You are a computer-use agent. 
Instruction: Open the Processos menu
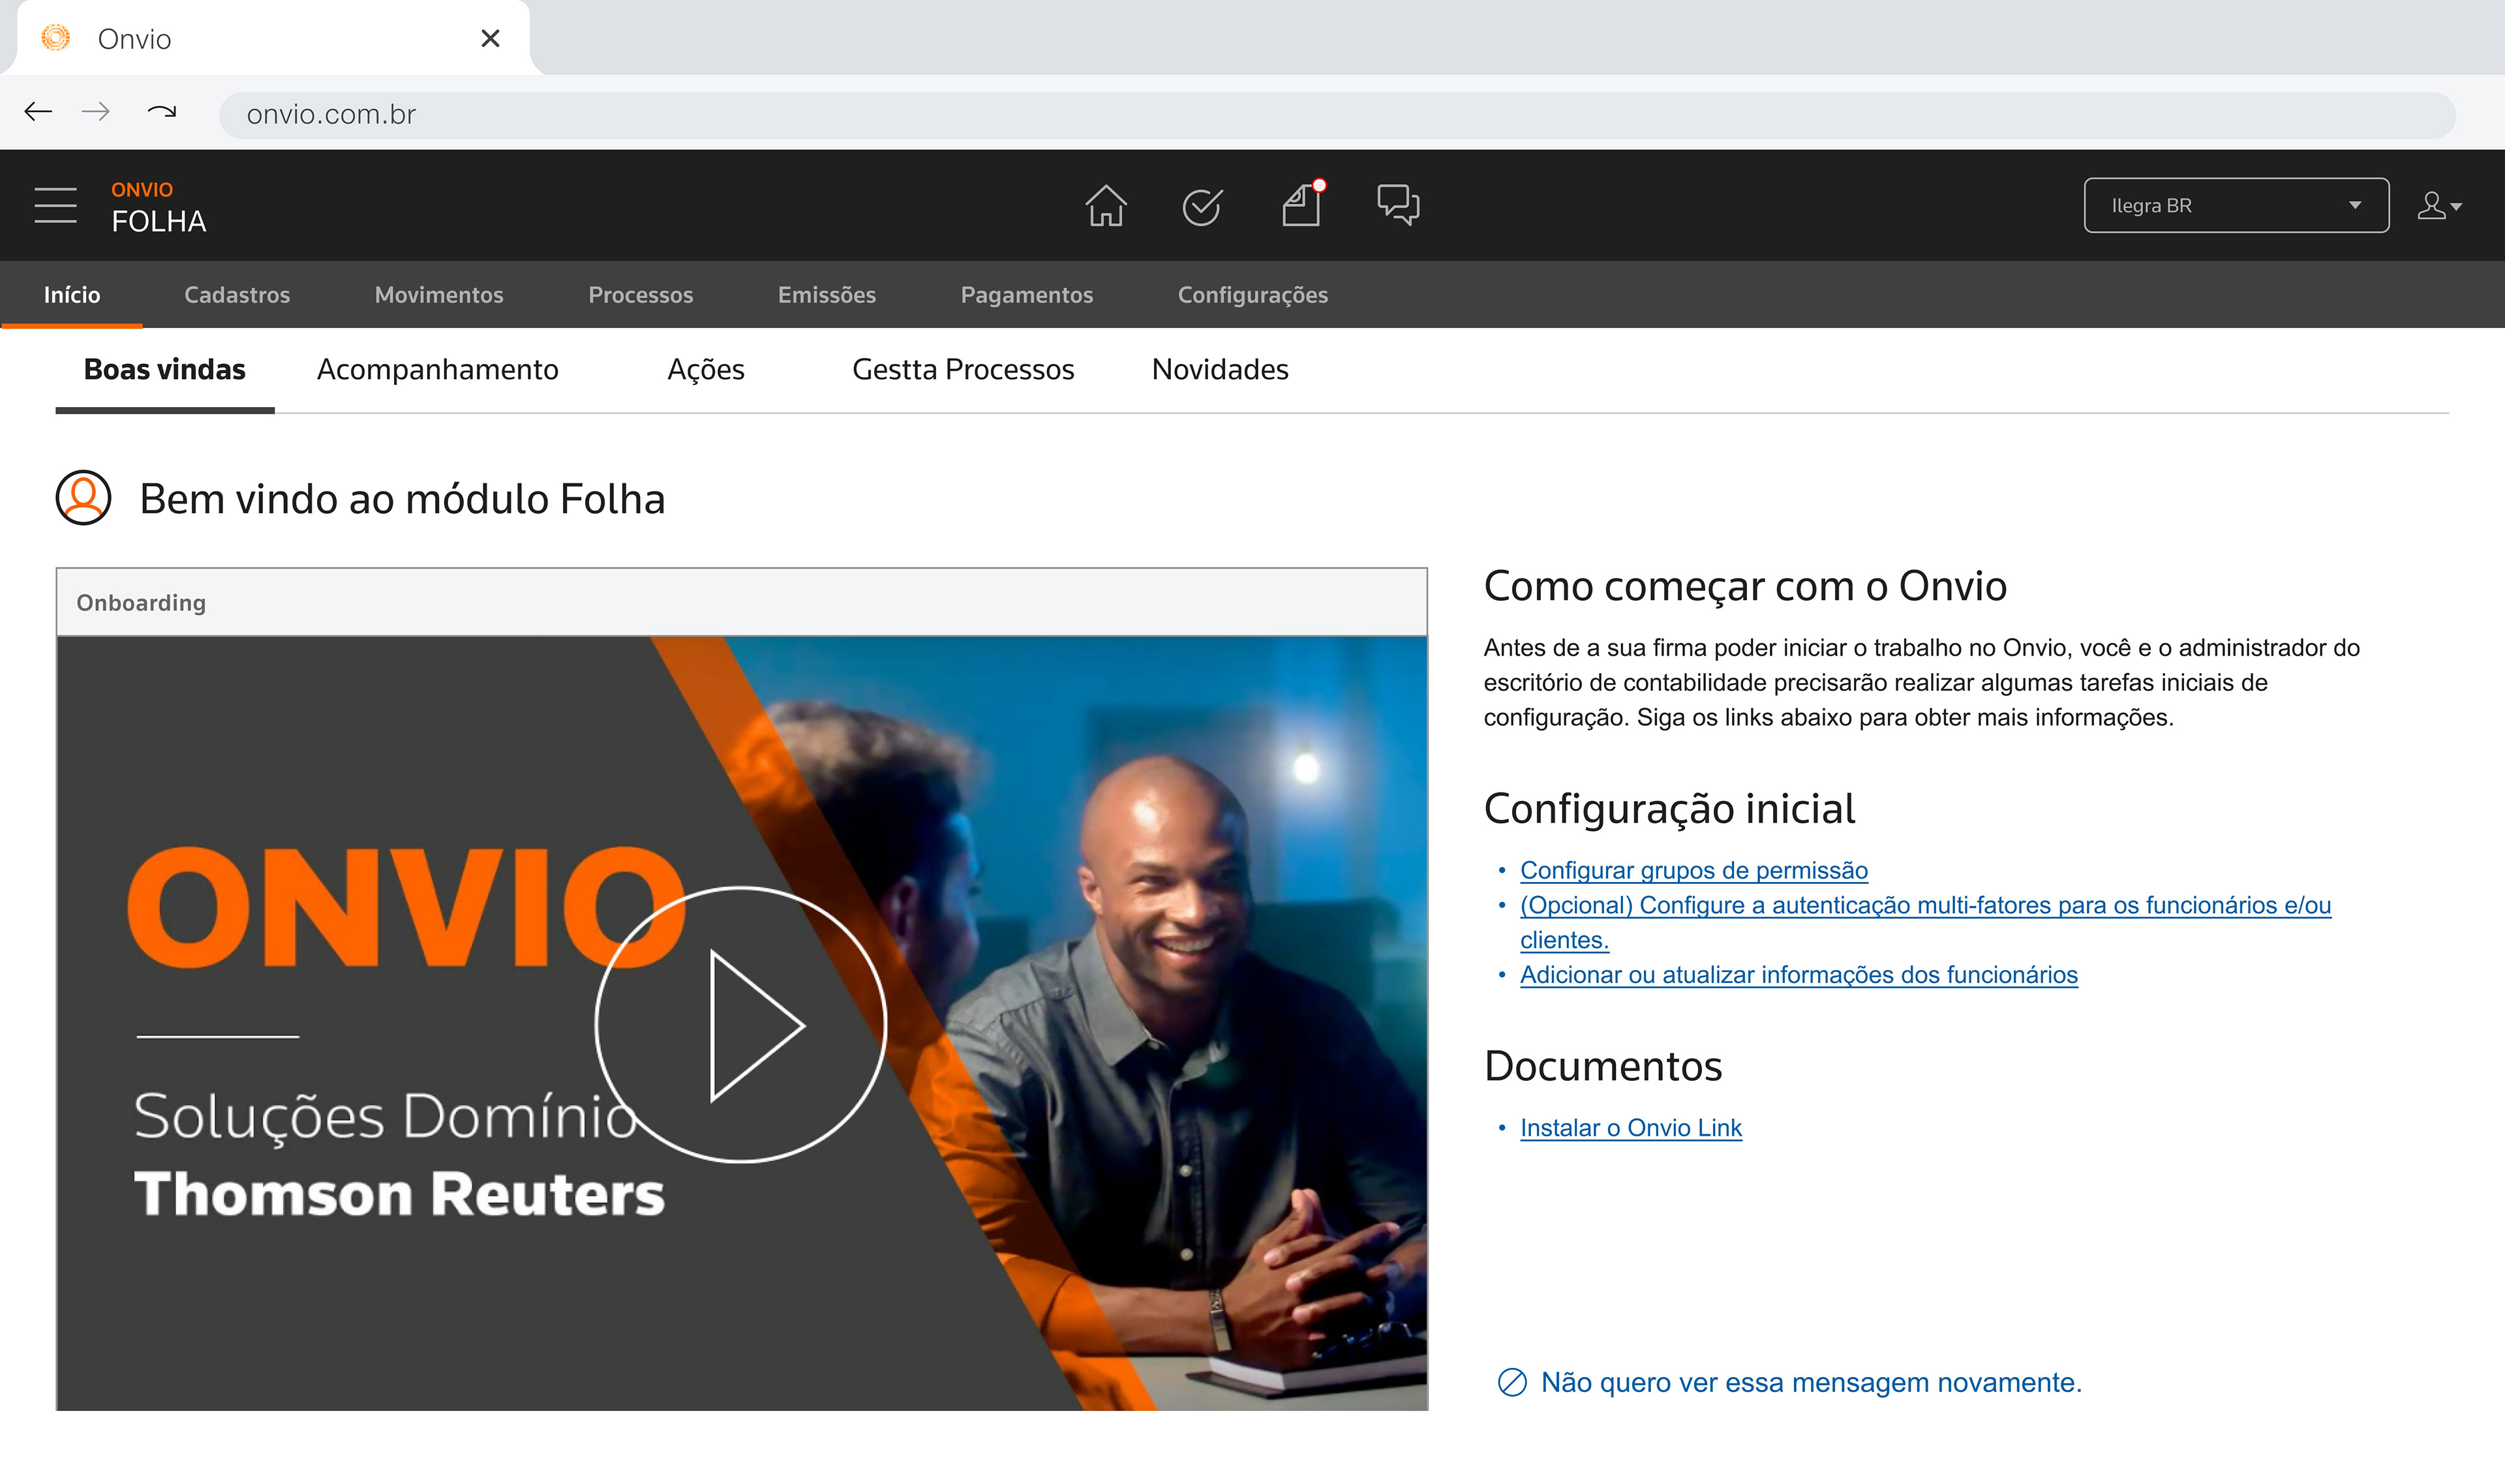point(641,295)
